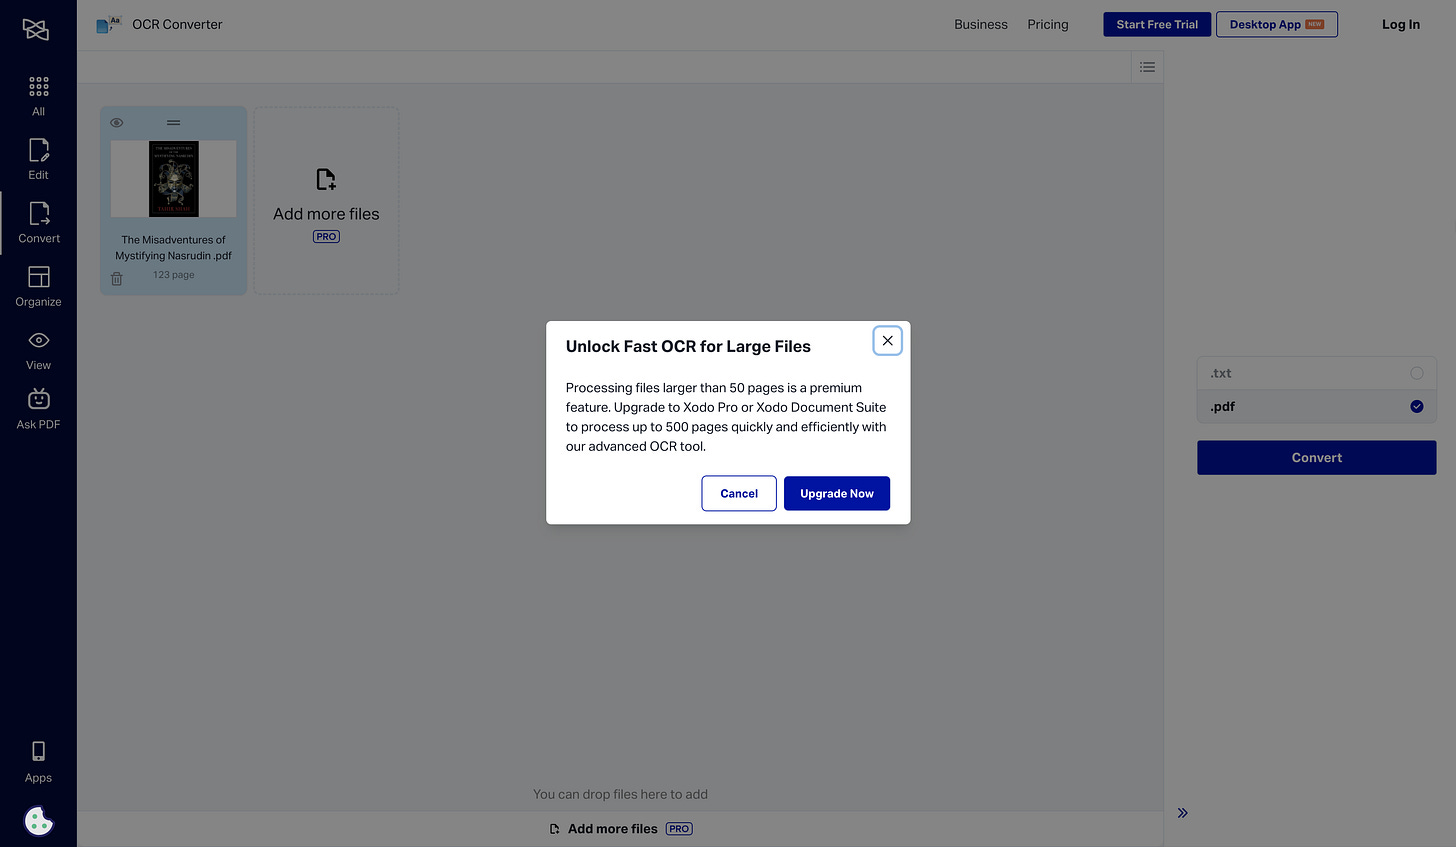
Task: Open the Desktop App link
Action: click(1276, 24)
